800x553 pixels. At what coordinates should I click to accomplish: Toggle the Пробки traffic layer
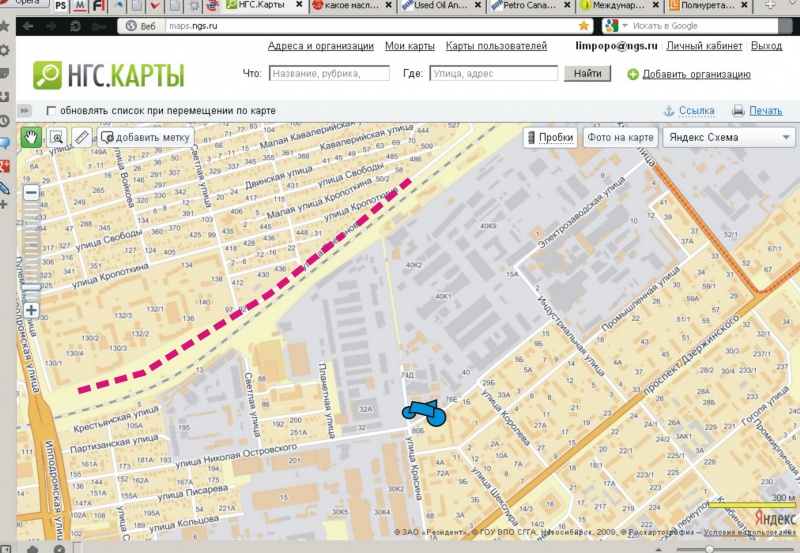[x=554, y=138]
